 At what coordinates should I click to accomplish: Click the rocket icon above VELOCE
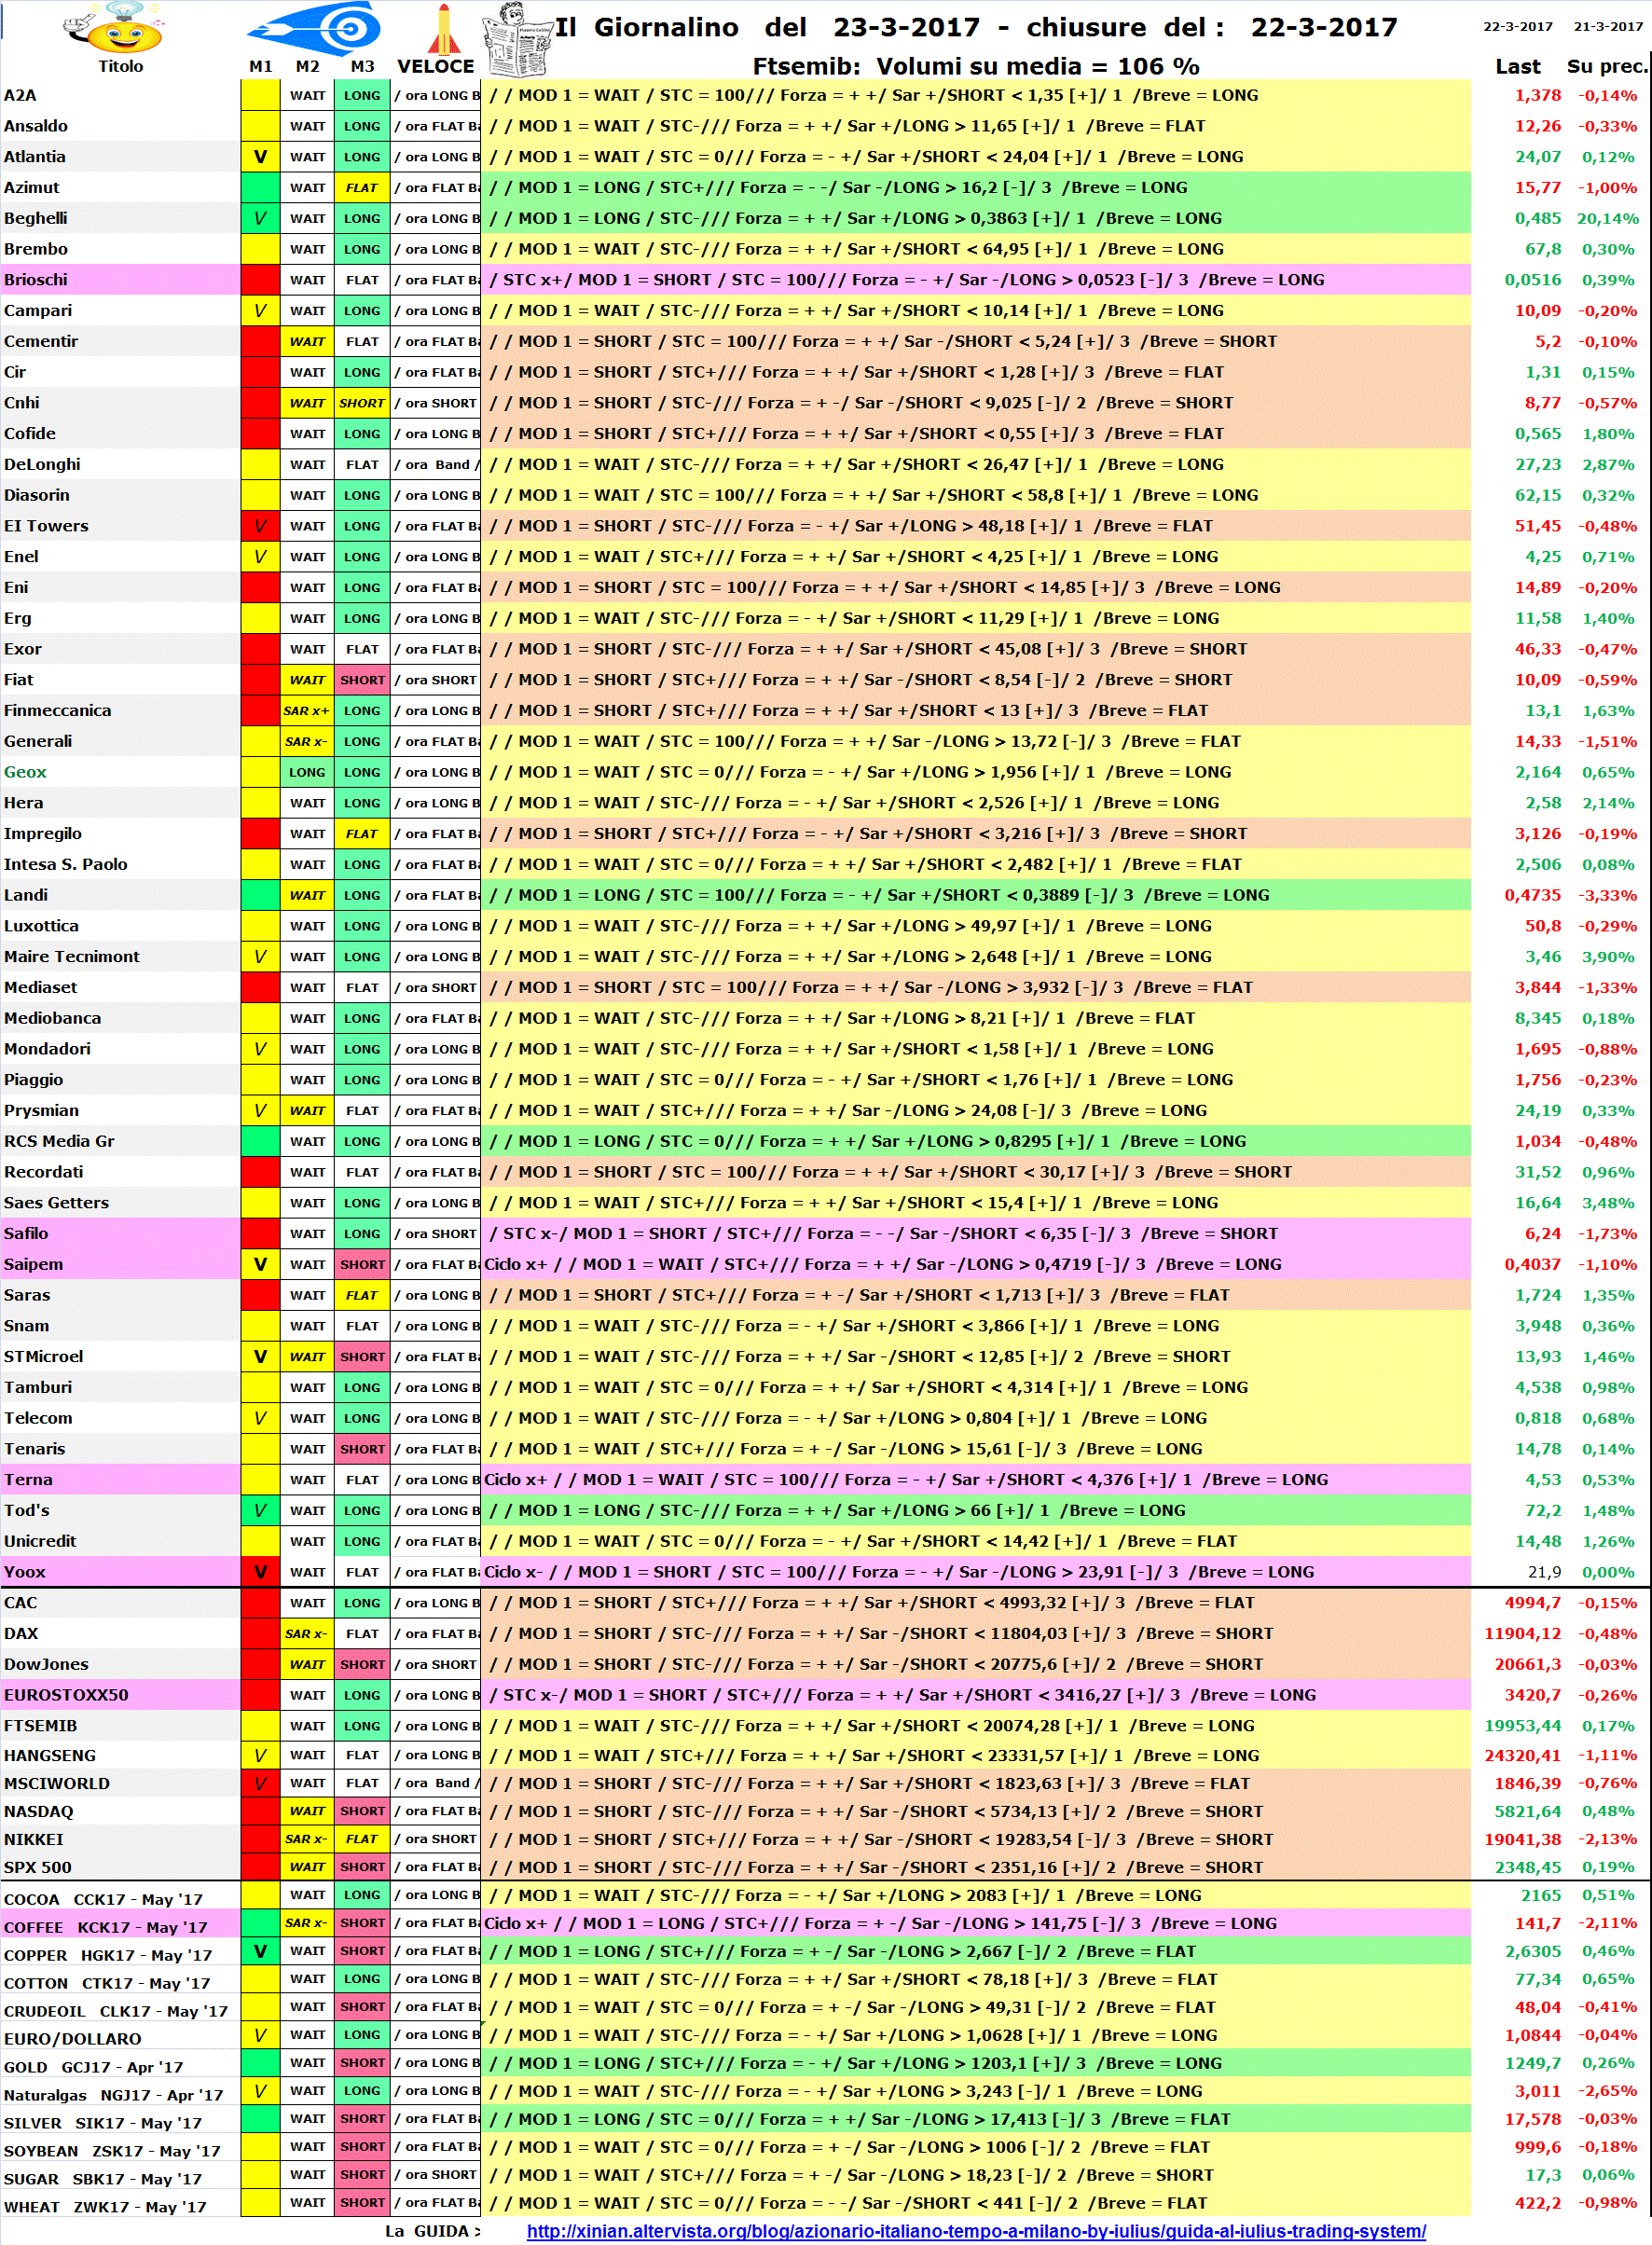coord(443,28)
